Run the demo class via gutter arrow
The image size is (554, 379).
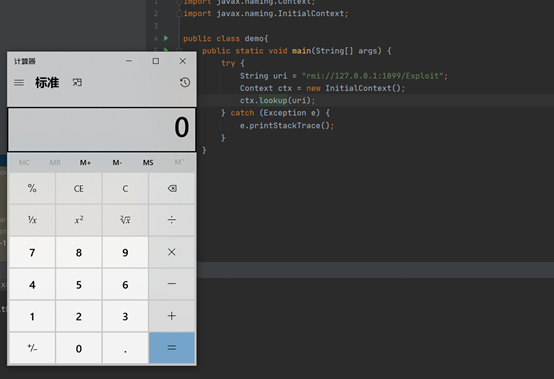click(x=166, y=38)
